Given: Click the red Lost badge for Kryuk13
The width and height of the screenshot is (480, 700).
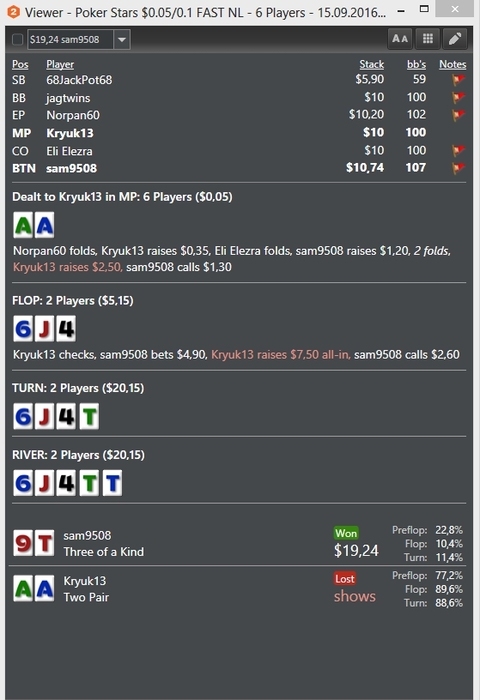Looking at the screenshot, I should tap(345, 579).
